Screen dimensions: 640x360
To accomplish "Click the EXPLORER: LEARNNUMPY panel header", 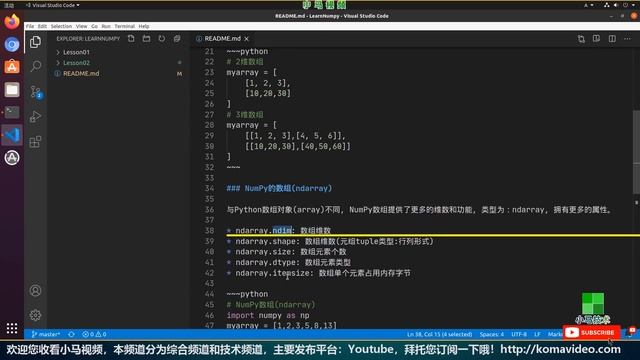I will coord(88,39).
